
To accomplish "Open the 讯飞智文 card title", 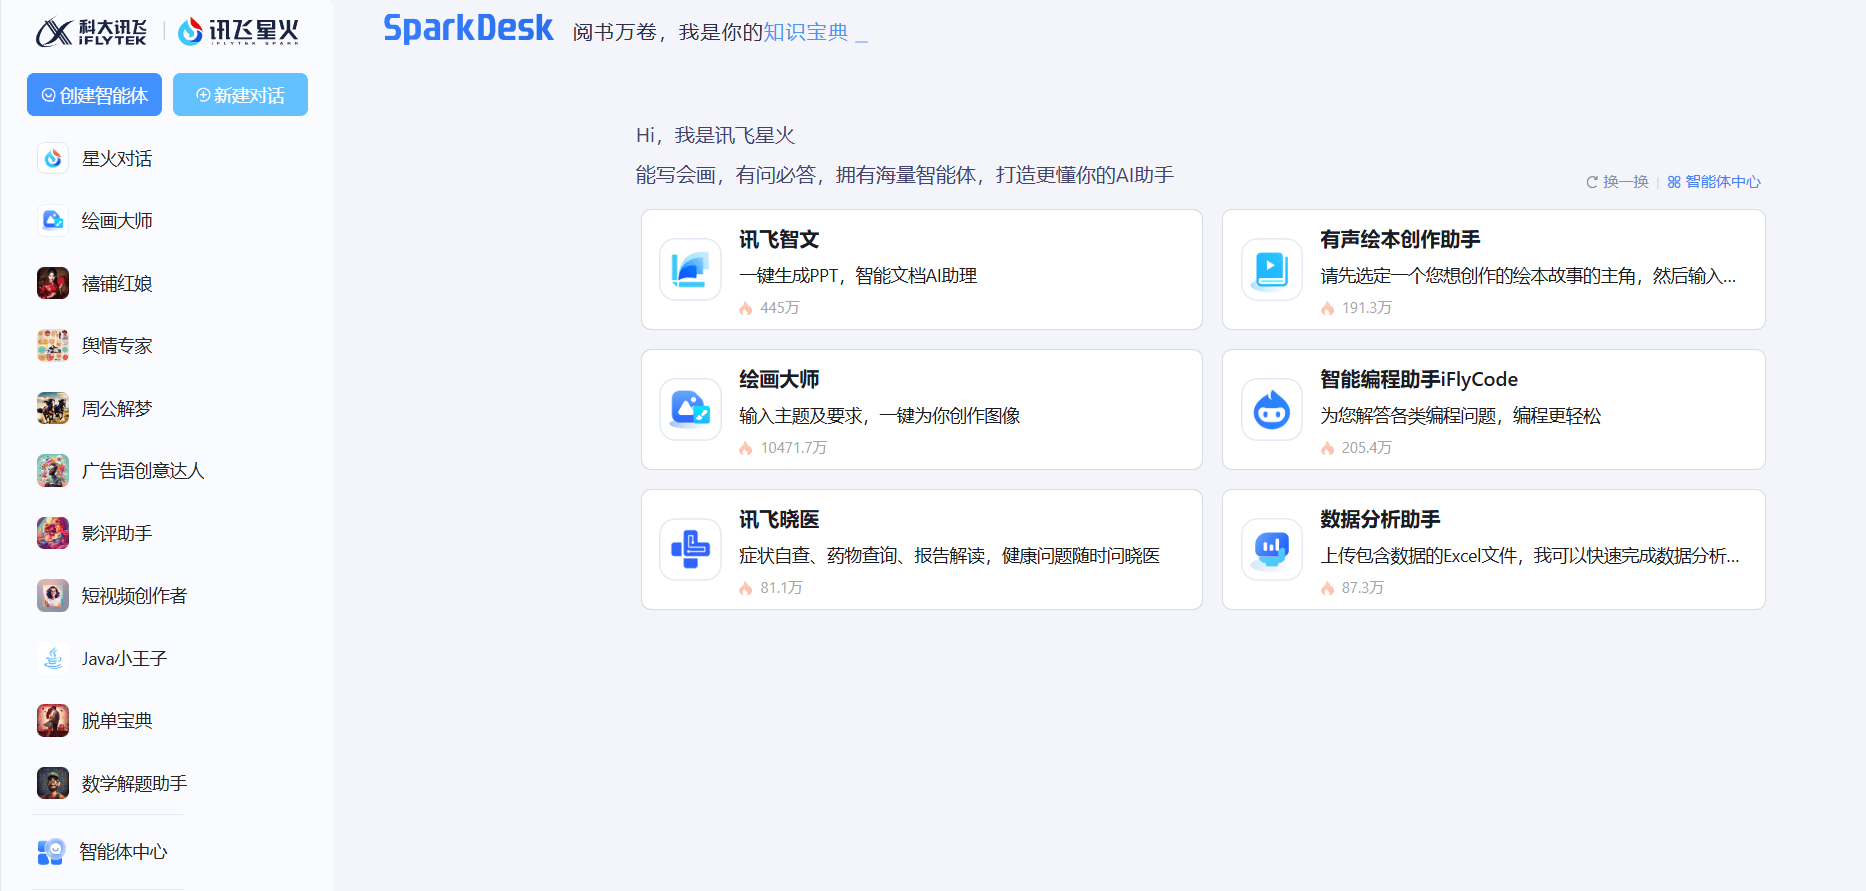I will pos(779,240).
